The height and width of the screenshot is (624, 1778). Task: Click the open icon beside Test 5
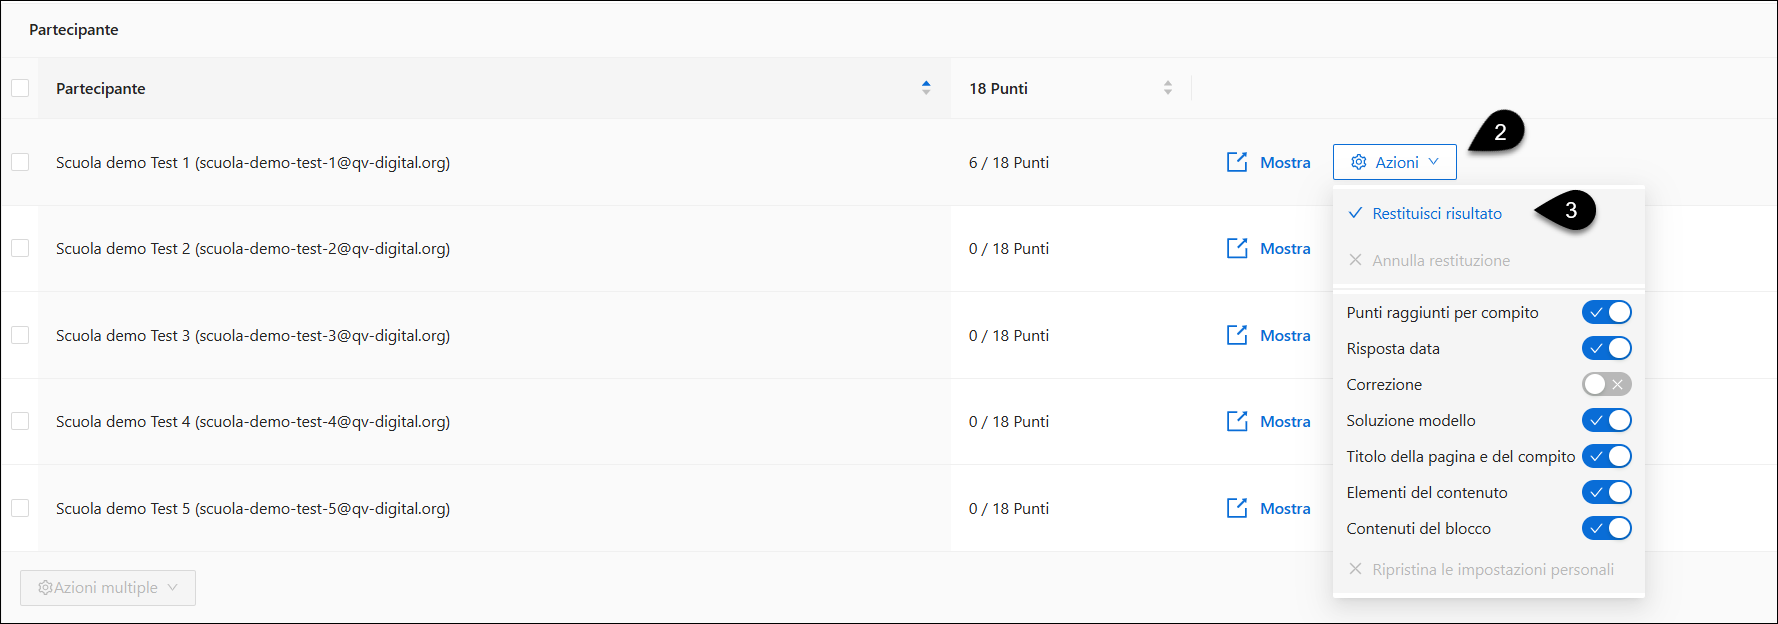[1237, 508]
